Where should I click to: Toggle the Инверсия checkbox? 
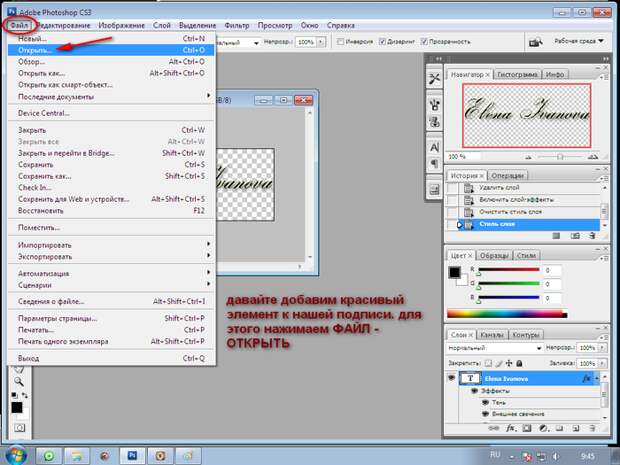click(340, 42)
